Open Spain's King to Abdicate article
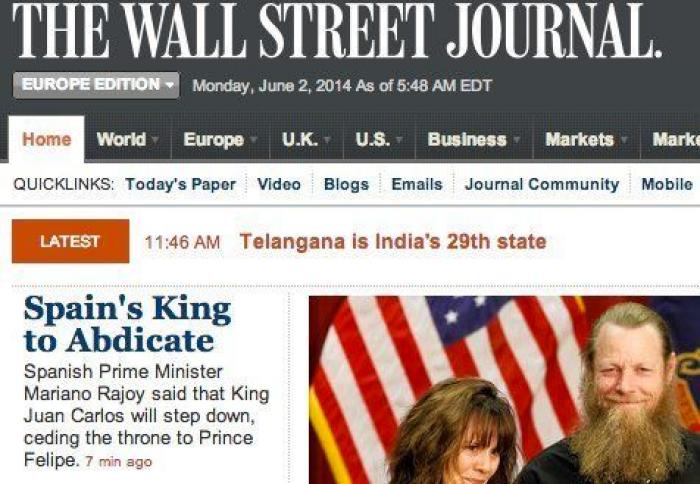The height and width of the screenshot is (484, 700). coord(128,324)
